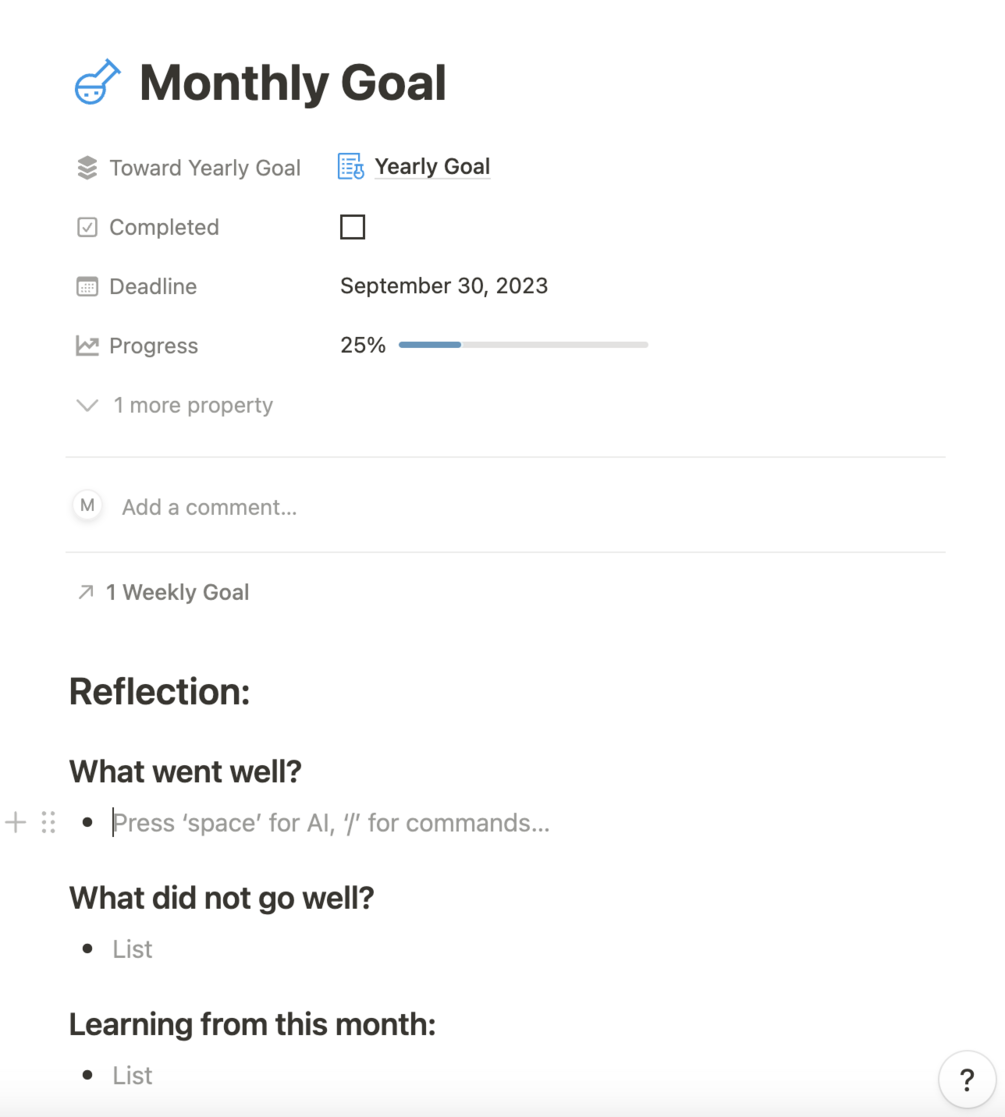Image resolution: width=1005 pixels, height=1117 pixels.
Task: Click the Monthly Goal page title
Action: click(292, 83)
